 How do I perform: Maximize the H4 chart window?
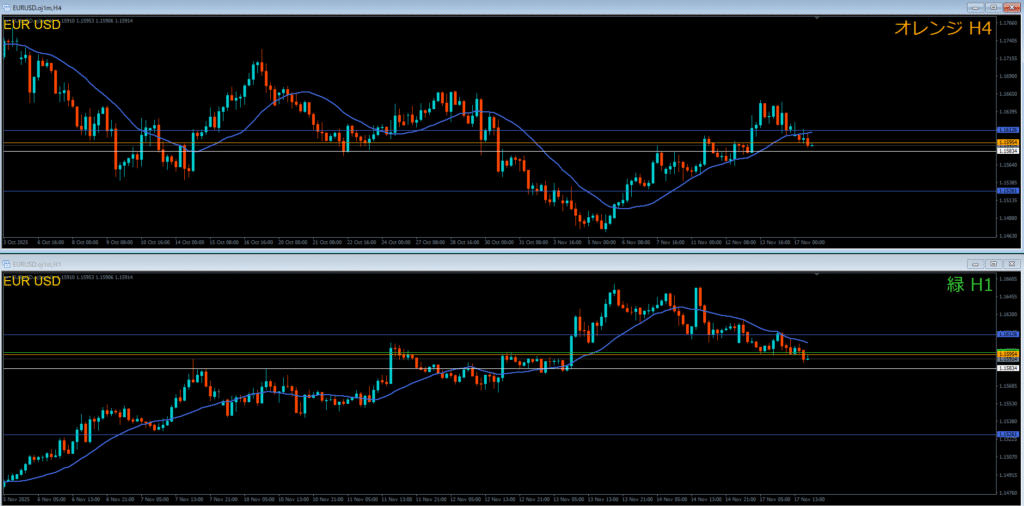click(992, 7)
